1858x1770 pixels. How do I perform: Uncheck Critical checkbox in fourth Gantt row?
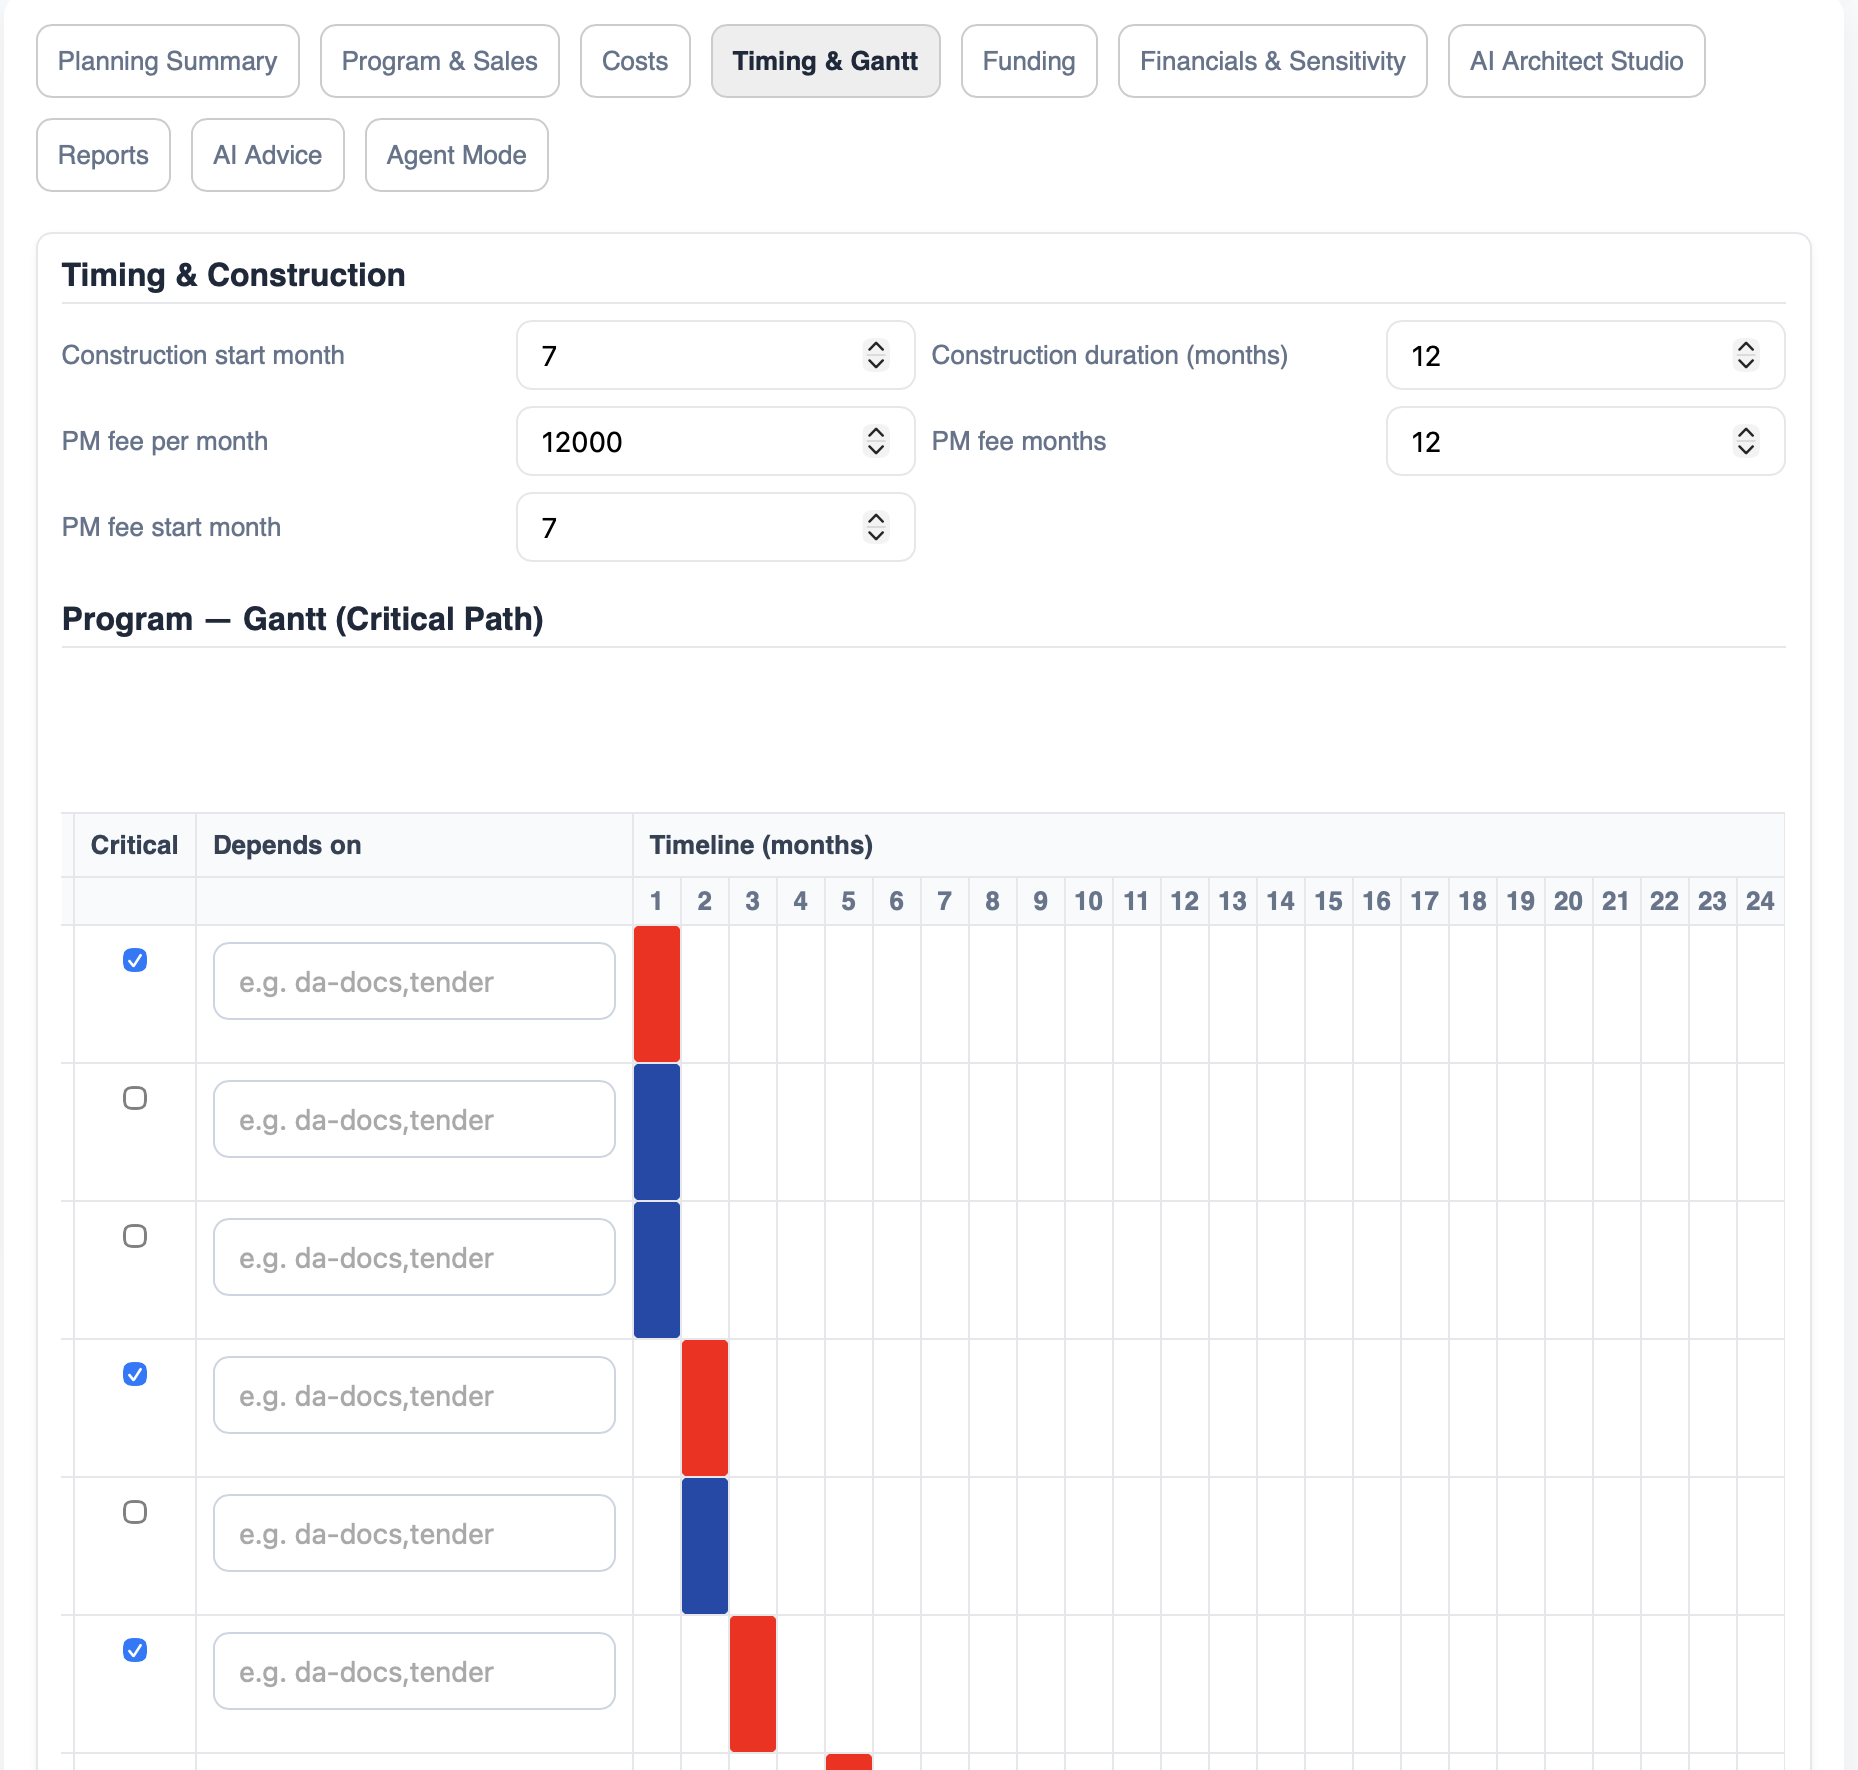coord(135,1374)
